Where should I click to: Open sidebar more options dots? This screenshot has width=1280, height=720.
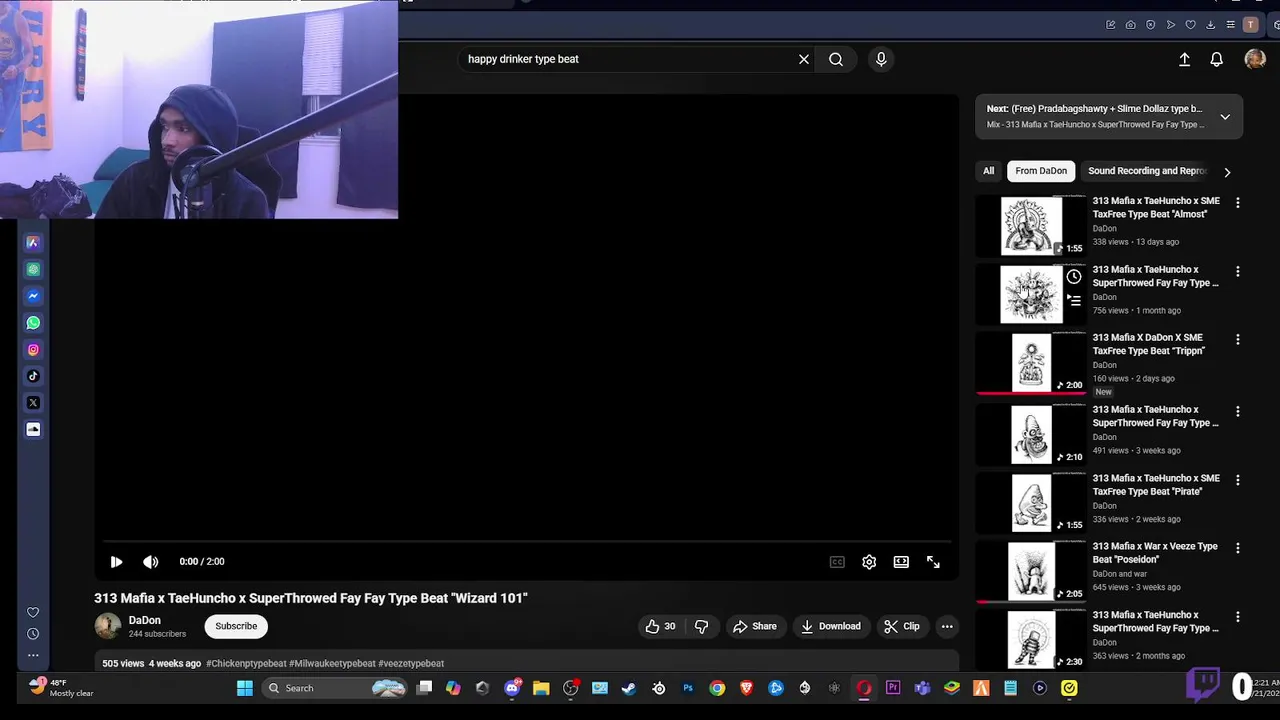[x=33, y=655]
